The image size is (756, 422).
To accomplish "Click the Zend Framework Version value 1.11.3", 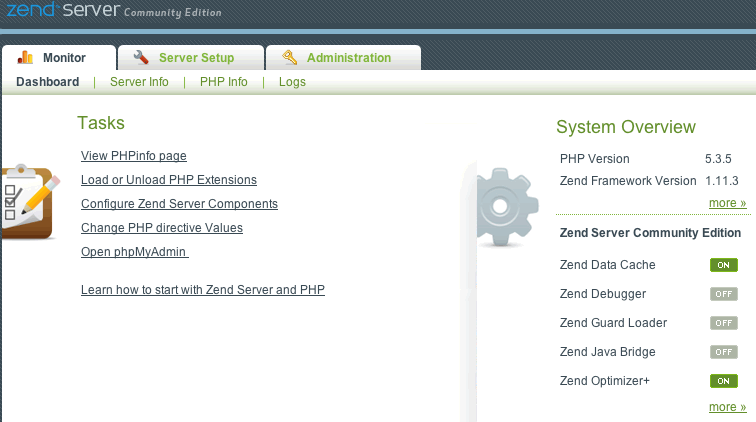I will click(x=721, y=181).
